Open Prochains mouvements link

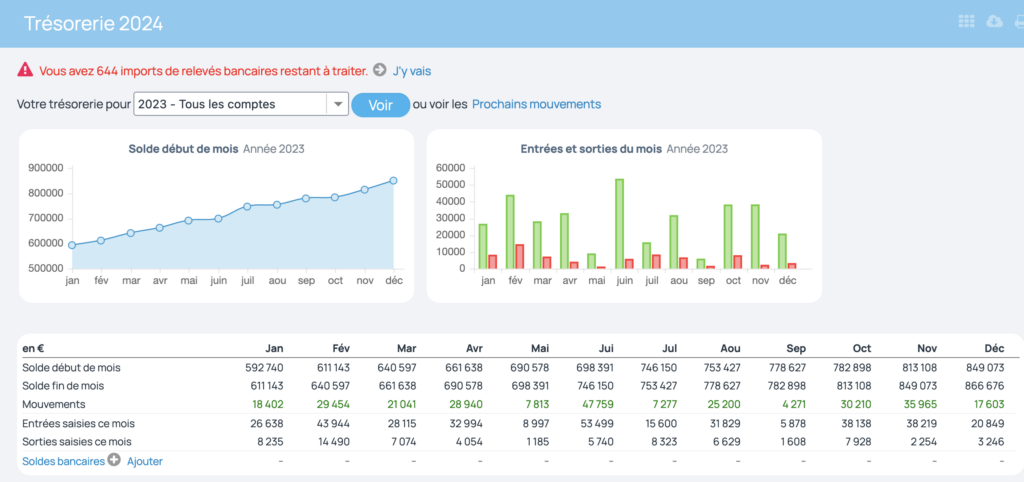[536, 104]
